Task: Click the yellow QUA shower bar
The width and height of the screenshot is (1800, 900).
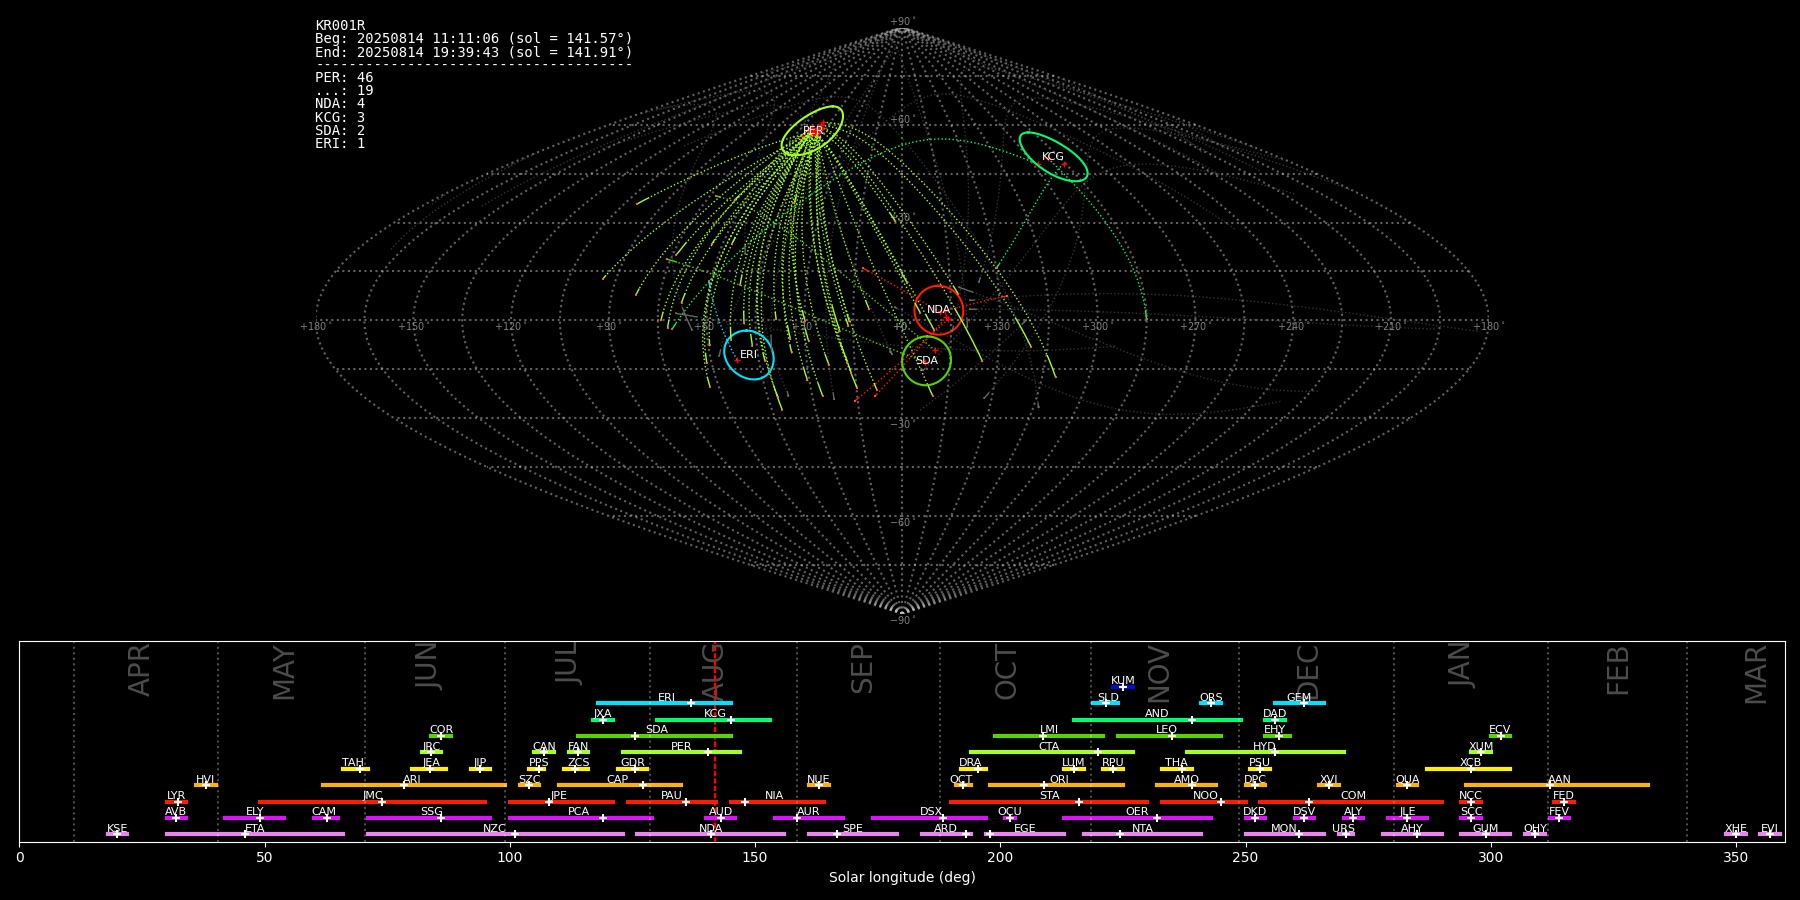Action: [1407, 785]
